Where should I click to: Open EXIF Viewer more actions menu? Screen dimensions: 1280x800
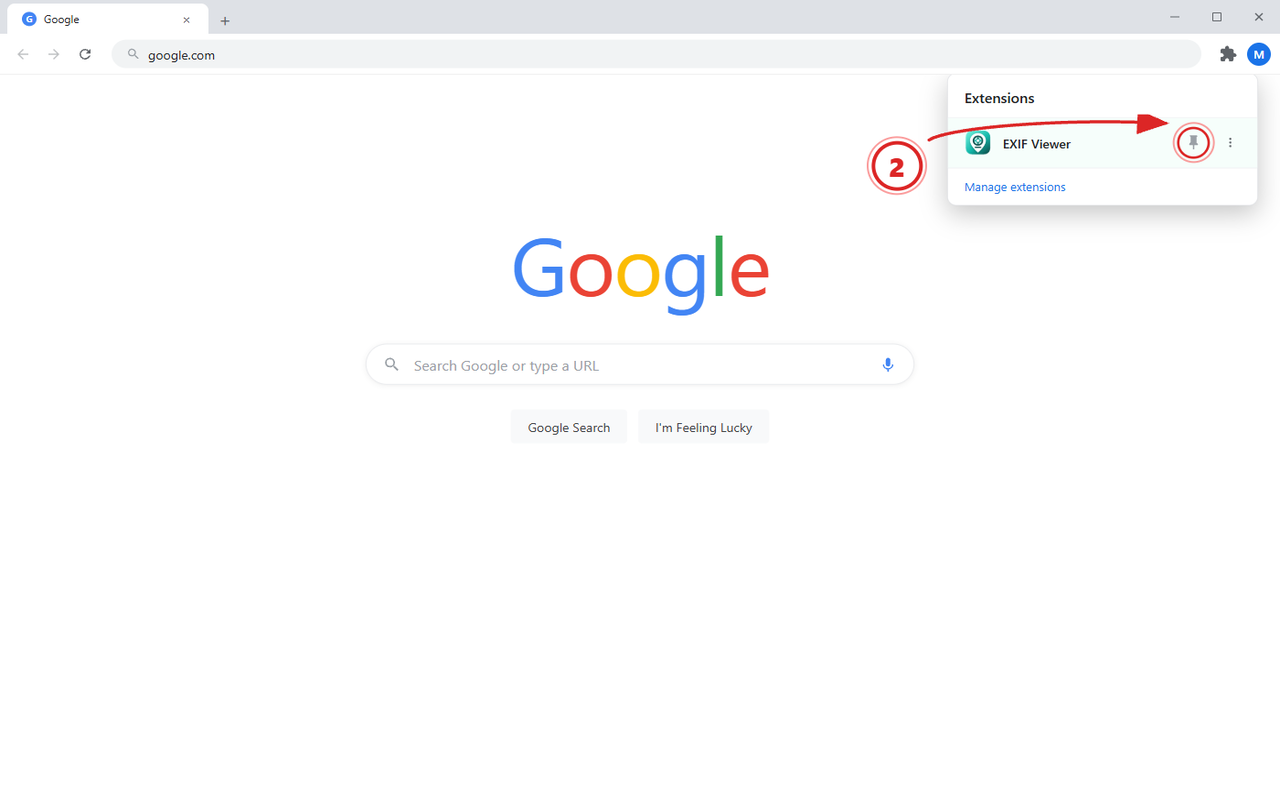click(x=1230, y=143)
